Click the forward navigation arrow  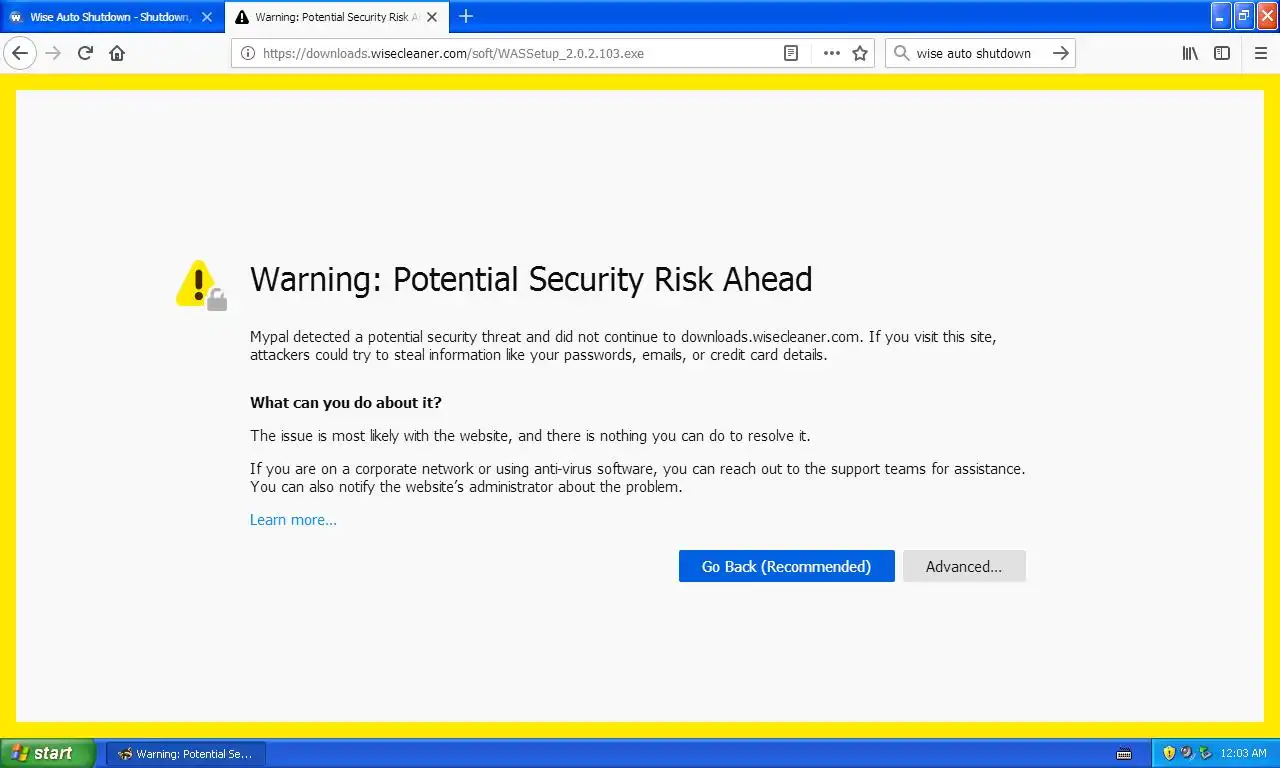click(x=54, y=53)
